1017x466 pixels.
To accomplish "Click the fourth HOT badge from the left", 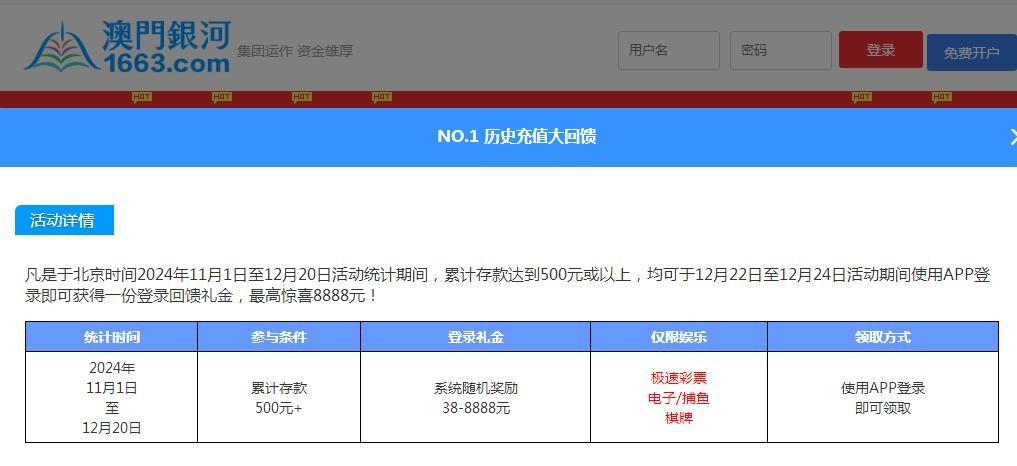I will (381, 97).
